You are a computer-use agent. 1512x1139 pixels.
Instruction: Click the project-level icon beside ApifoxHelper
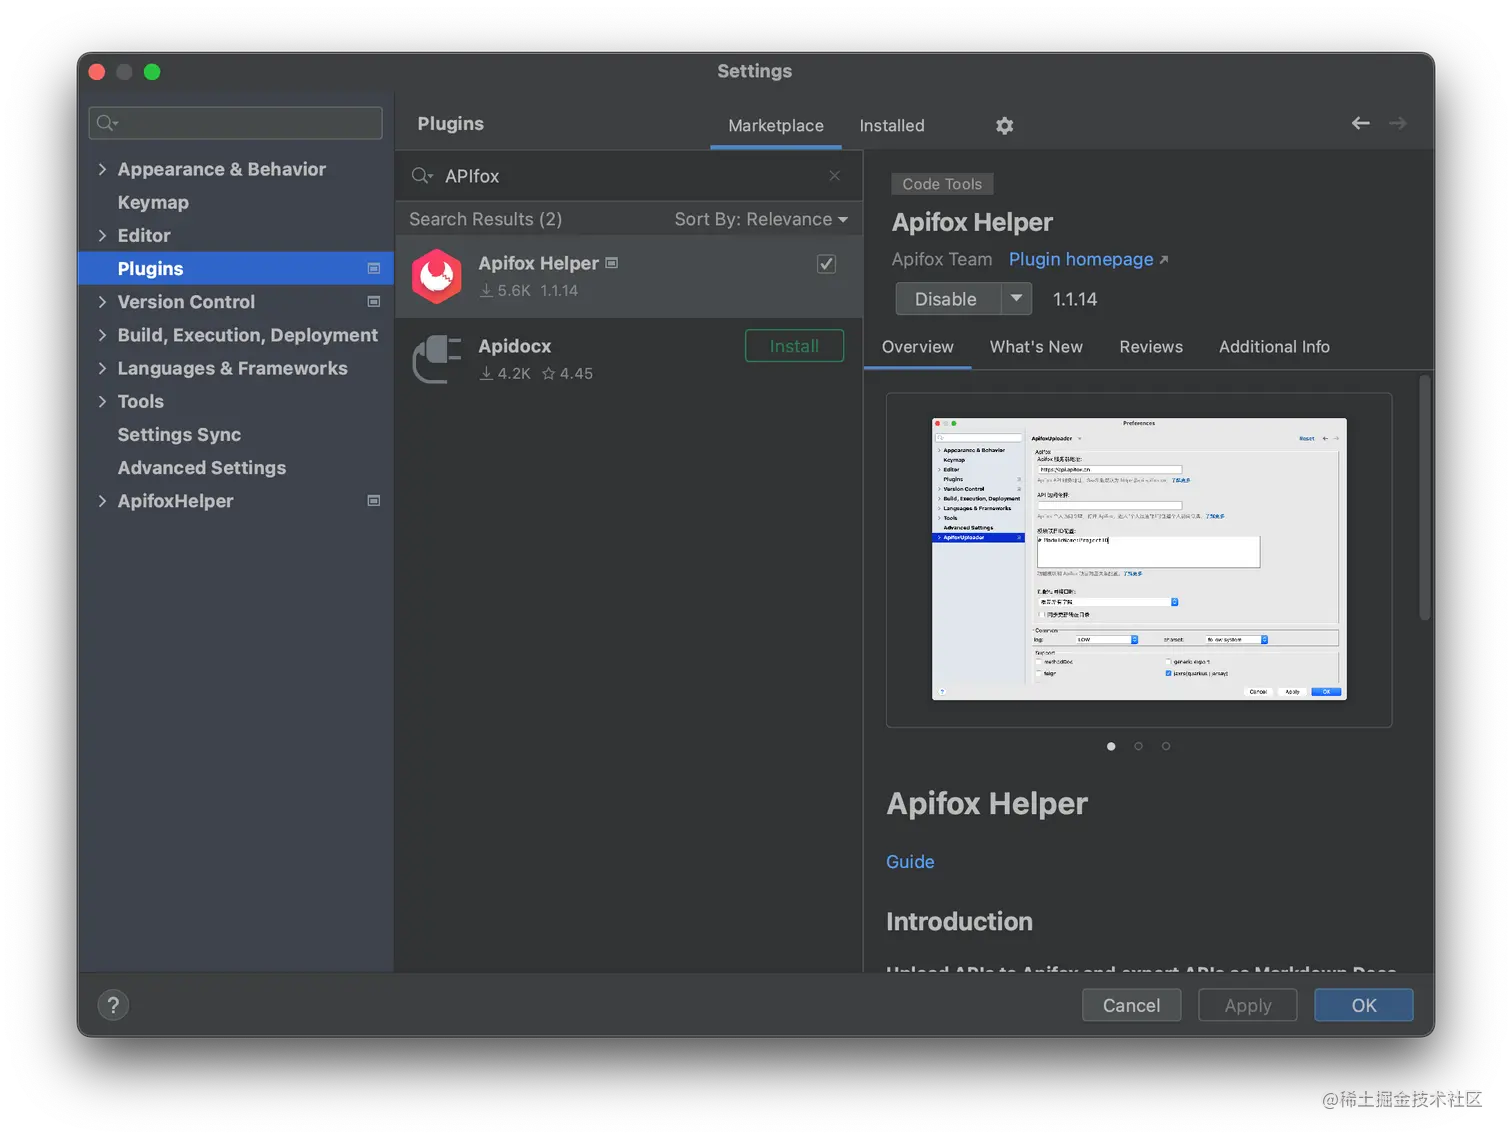click(x=374, y=500)
